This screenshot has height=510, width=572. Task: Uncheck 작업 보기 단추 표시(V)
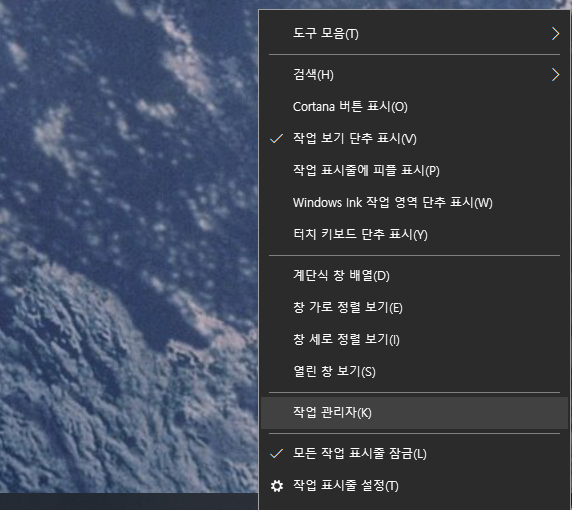[x=414, y=139]
